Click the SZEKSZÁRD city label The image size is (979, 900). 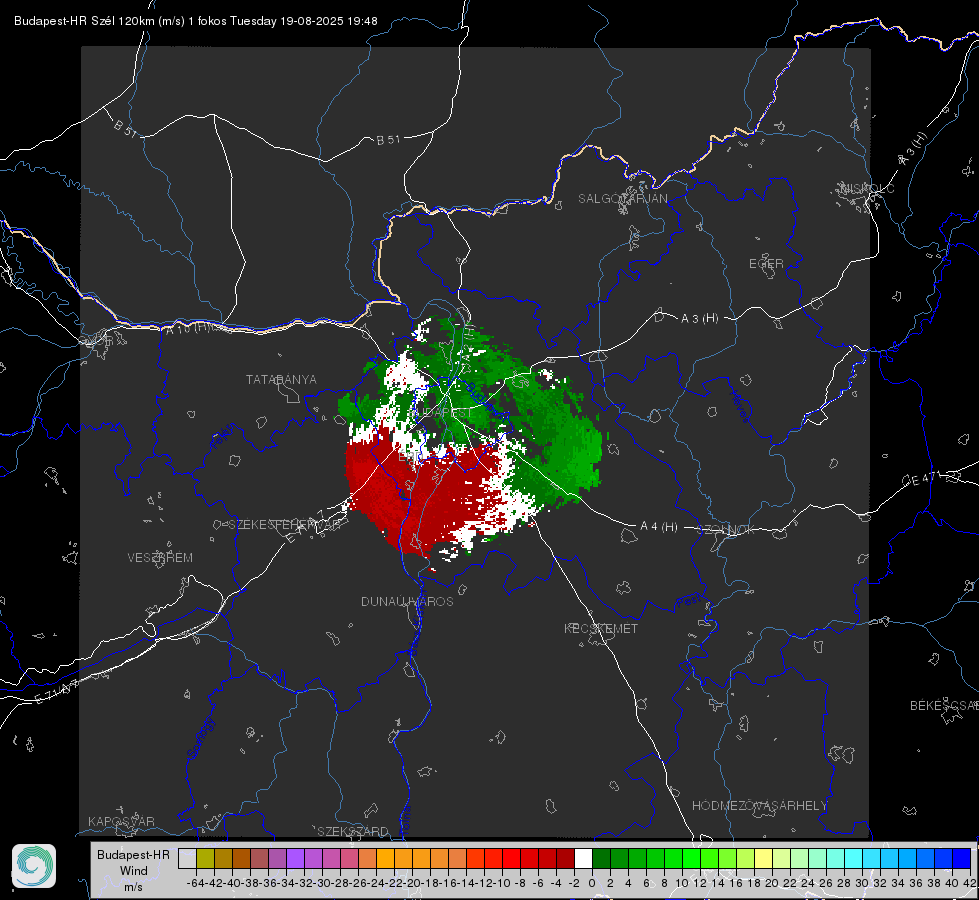click(x=353, y=831)
